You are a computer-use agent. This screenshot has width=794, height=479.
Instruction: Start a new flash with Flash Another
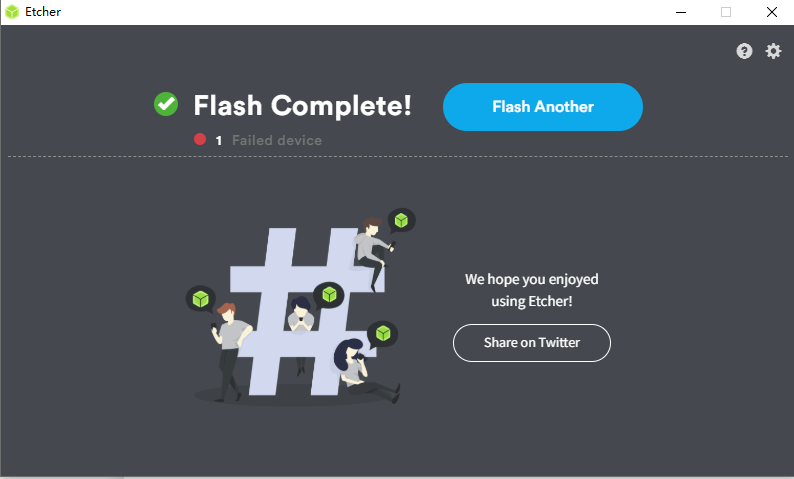tap(543, 107)
